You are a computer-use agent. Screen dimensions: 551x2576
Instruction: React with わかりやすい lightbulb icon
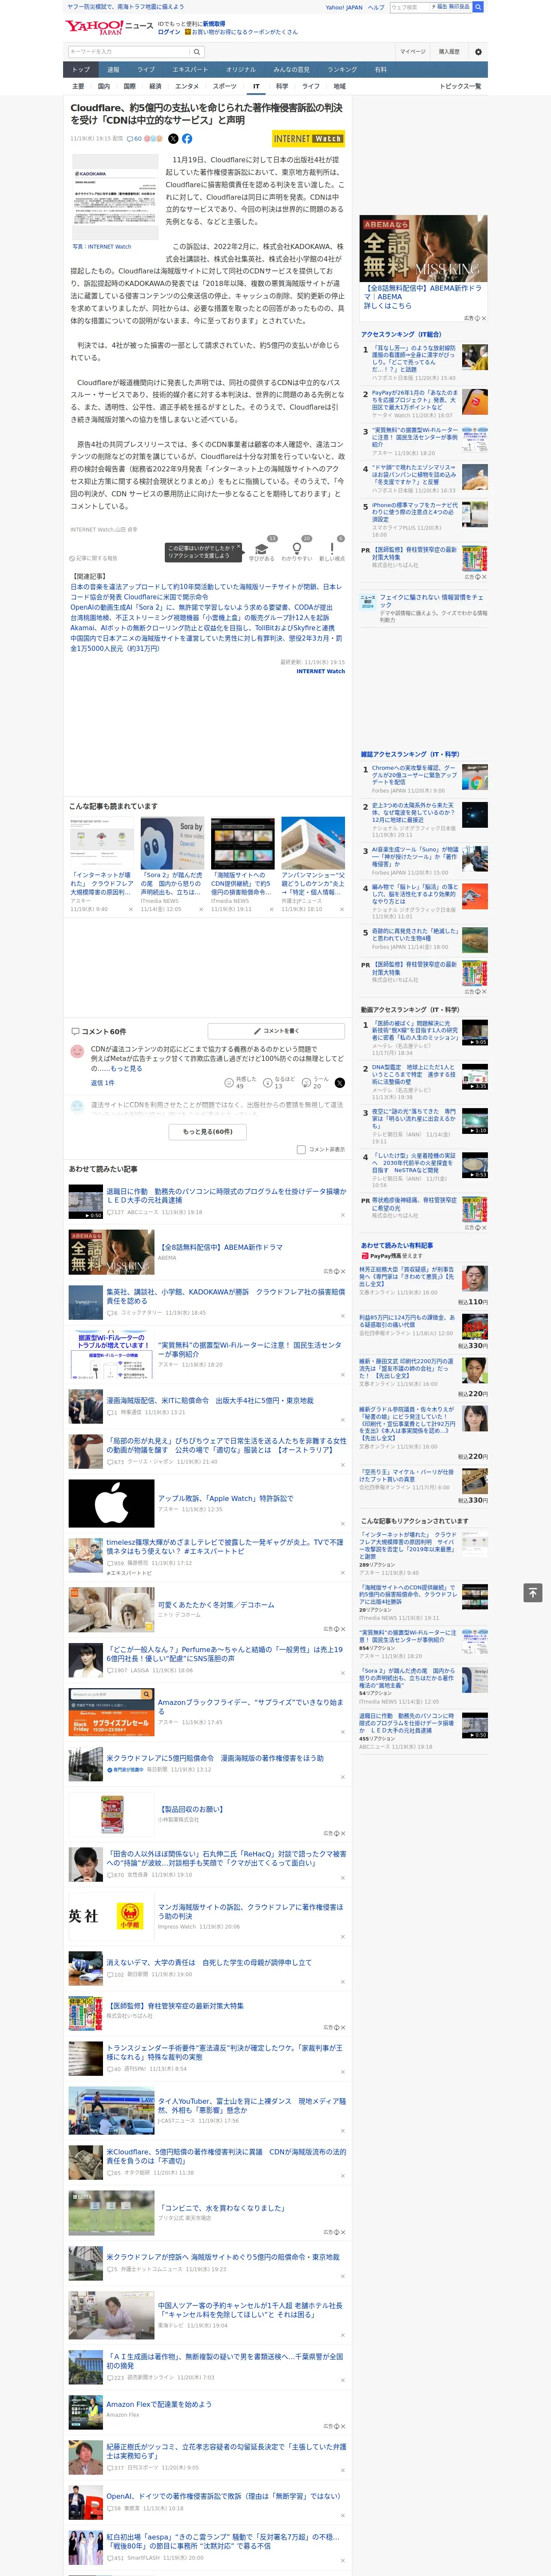tap(297, 549)
